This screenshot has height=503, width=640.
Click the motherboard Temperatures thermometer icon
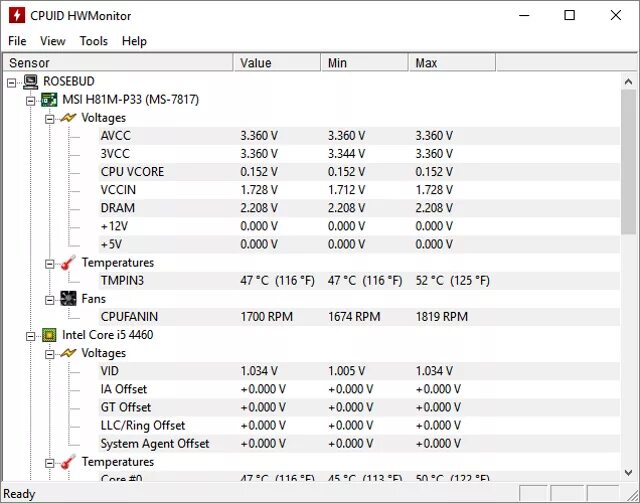pyautogui.click(x=68, y=263)
